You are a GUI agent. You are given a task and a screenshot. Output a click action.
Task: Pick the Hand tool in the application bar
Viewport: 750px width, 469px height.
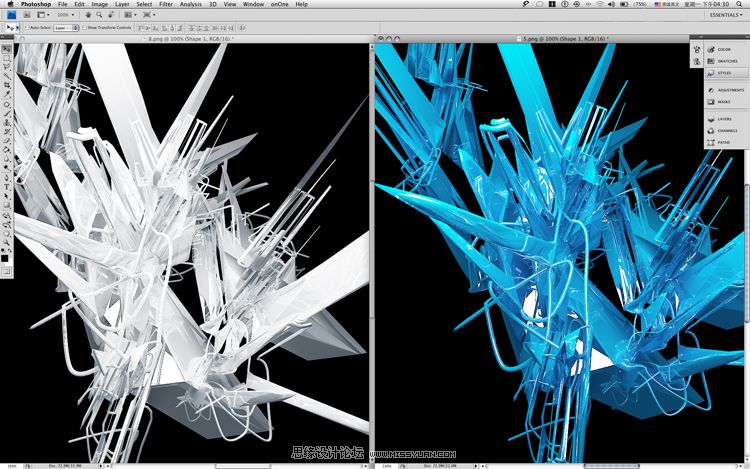88,15
